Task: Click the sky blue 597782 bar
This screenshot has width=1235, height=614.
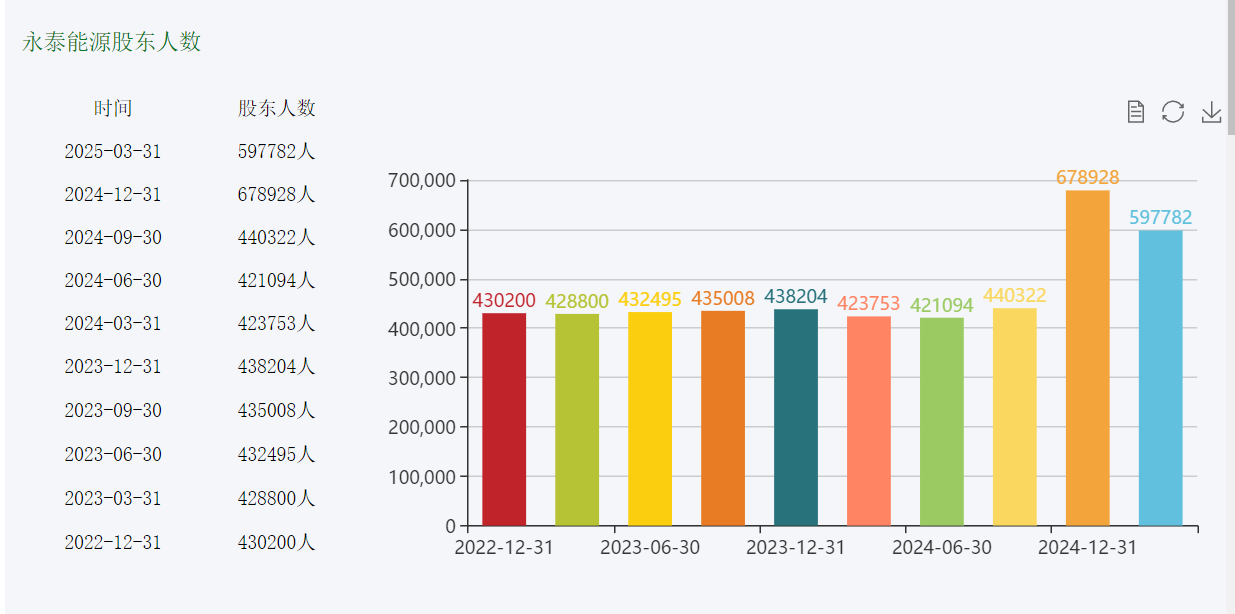Action: (1161, 378)
